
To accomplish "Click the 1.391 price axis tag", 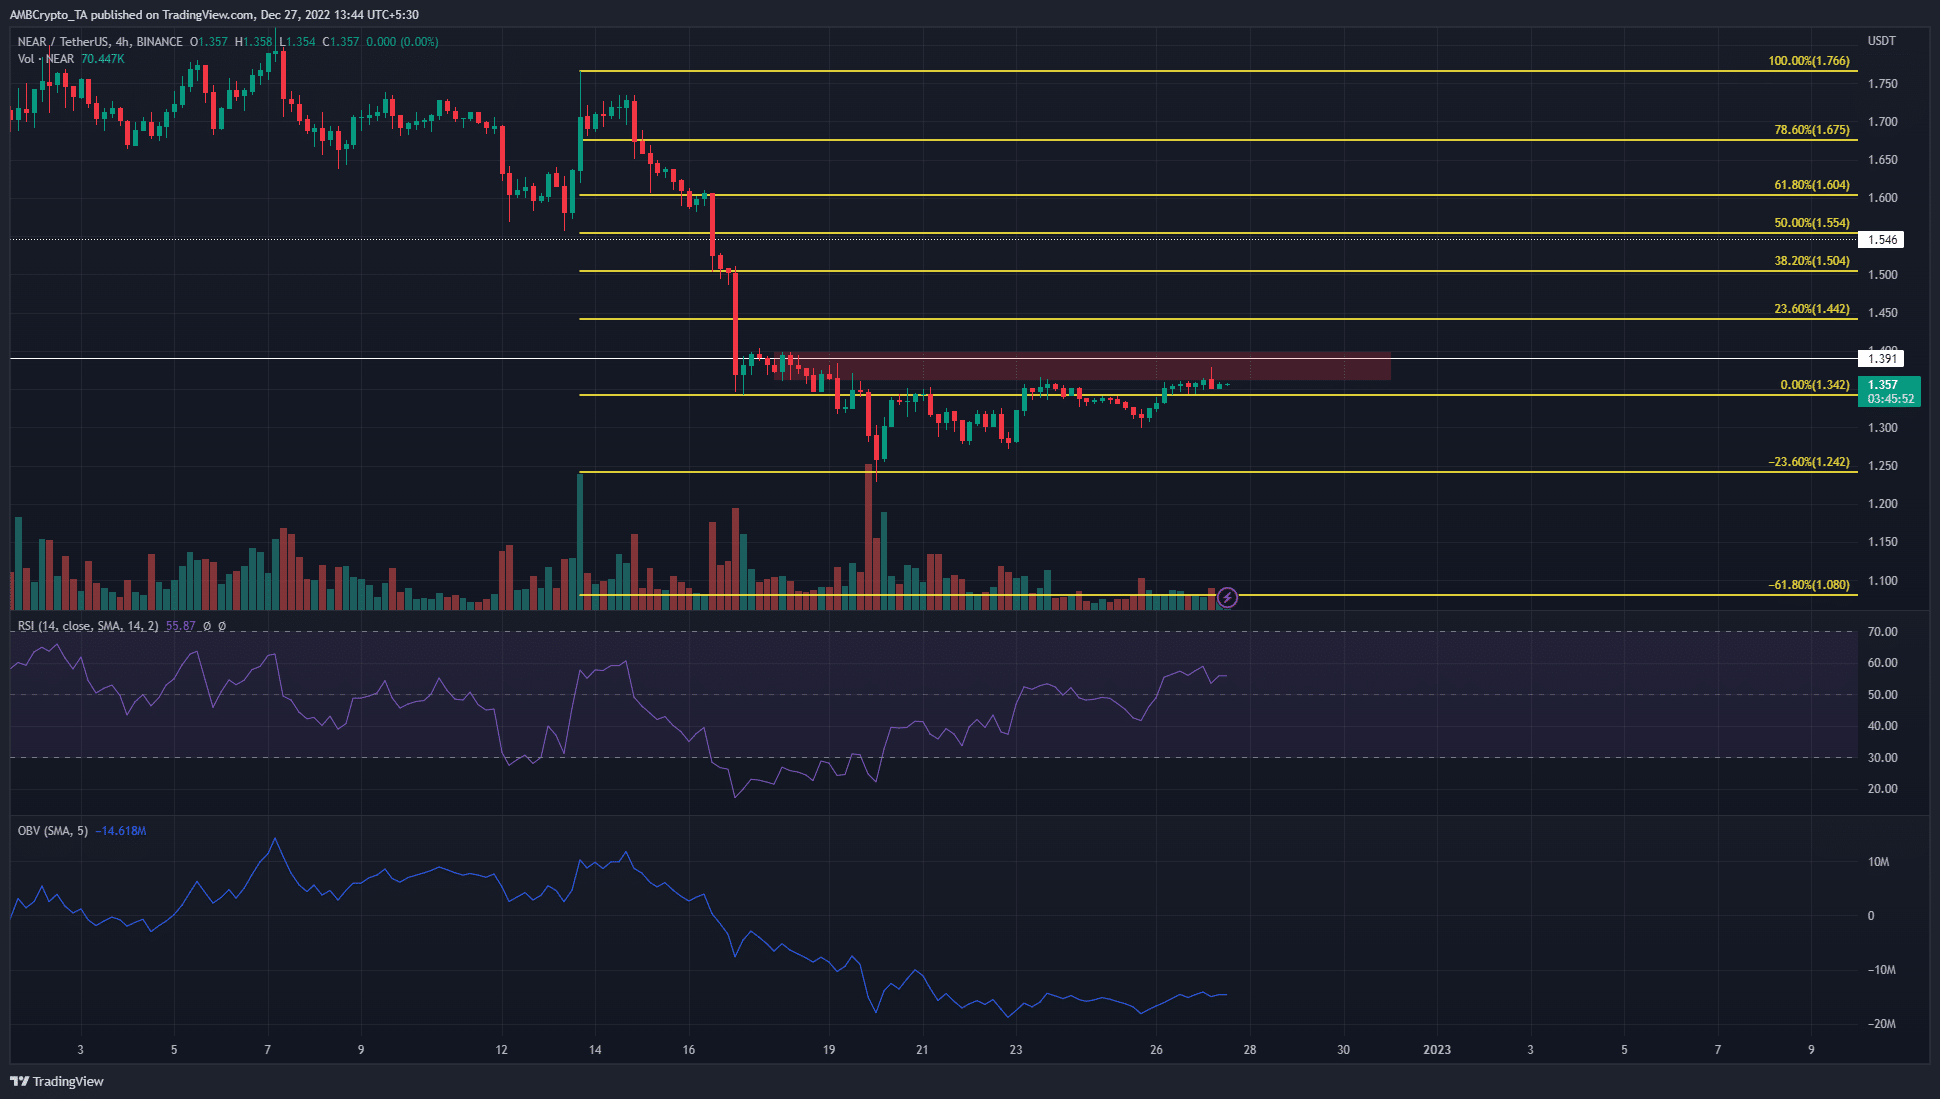I will (1882, 359).
